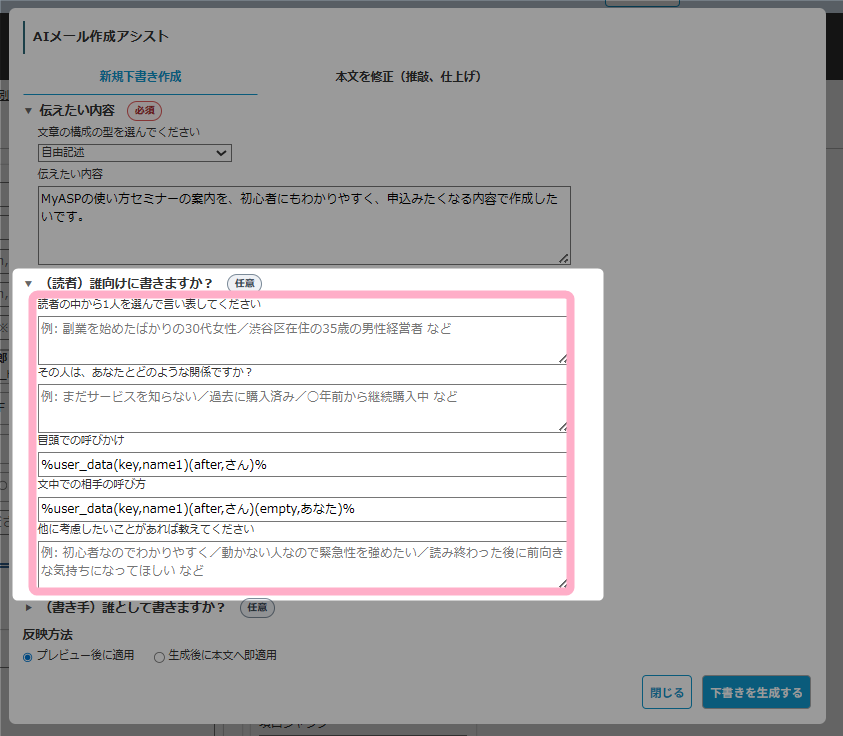This screenshot has height=736, width=843.
Task: Collapse the （読者）誰向けに書きますか？ section
Action: click(x=29, y=284)
